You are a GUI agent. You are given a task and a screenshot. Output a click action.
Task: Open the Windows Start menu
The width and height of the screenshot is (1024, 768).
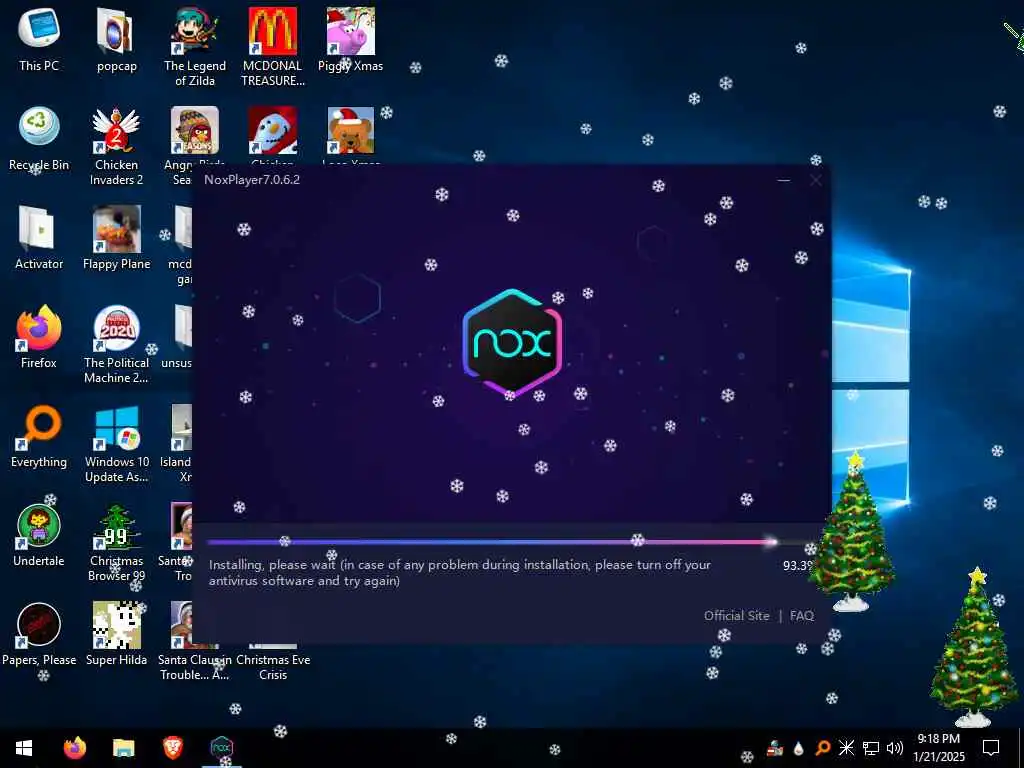24,747
